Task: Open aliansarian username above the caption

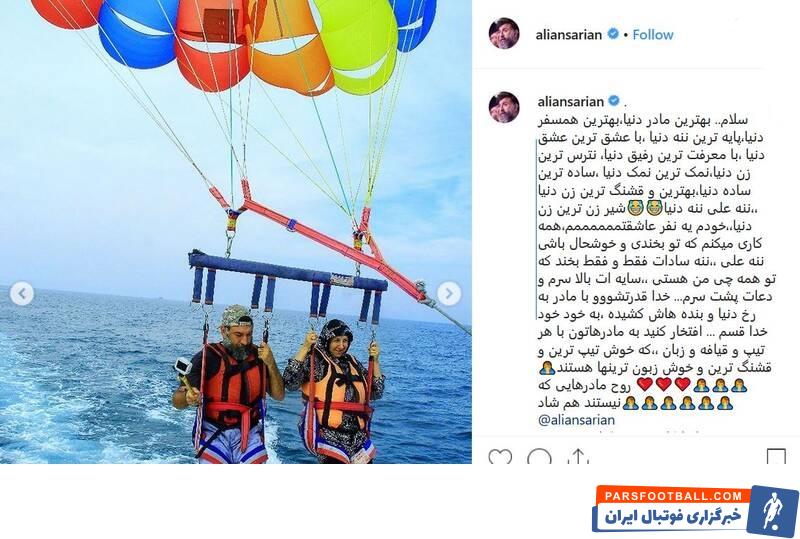Action: coord(571,101)
